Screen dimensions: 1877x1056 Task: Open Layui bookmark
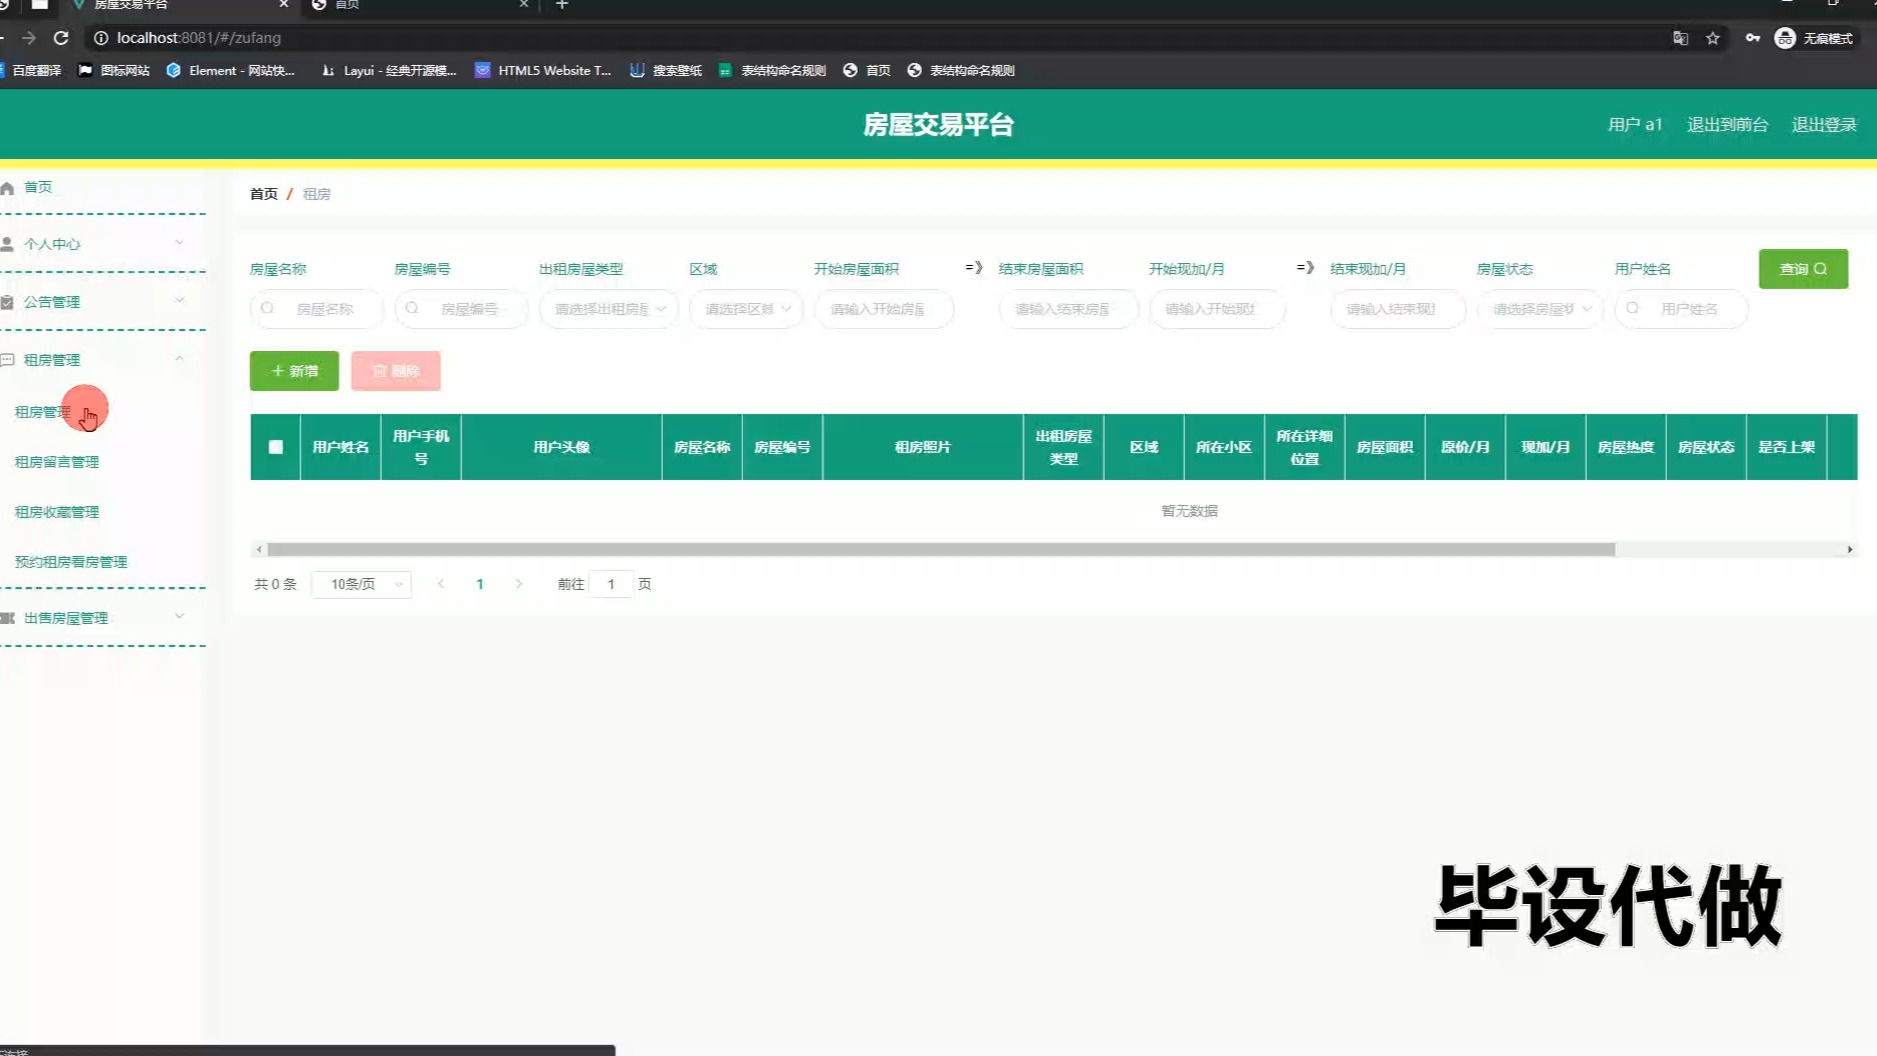tap(389, 70)
